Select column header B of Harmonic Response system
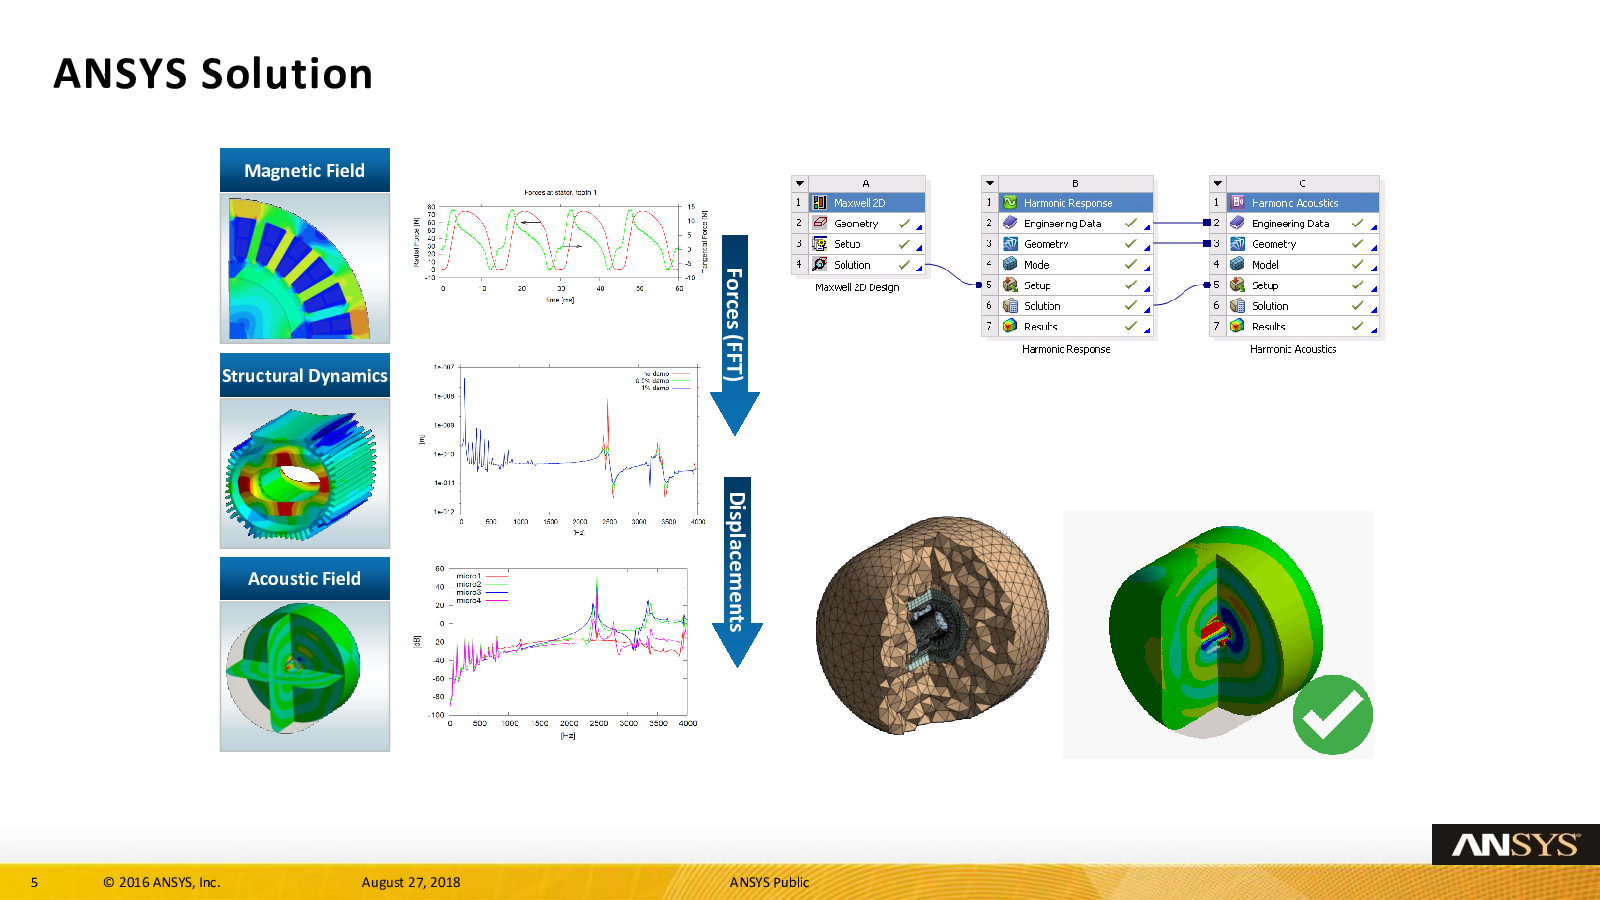 point(1076,184)
